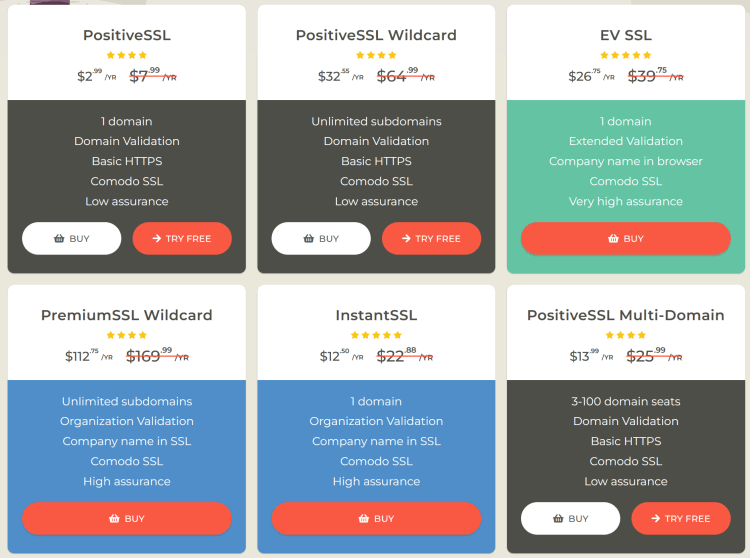Image resolution: width=750 pixels, height=558 pixels.
Task: Click basket icon on PositiveSSL Multi-Domain Buy
Action: coord(558,519)
